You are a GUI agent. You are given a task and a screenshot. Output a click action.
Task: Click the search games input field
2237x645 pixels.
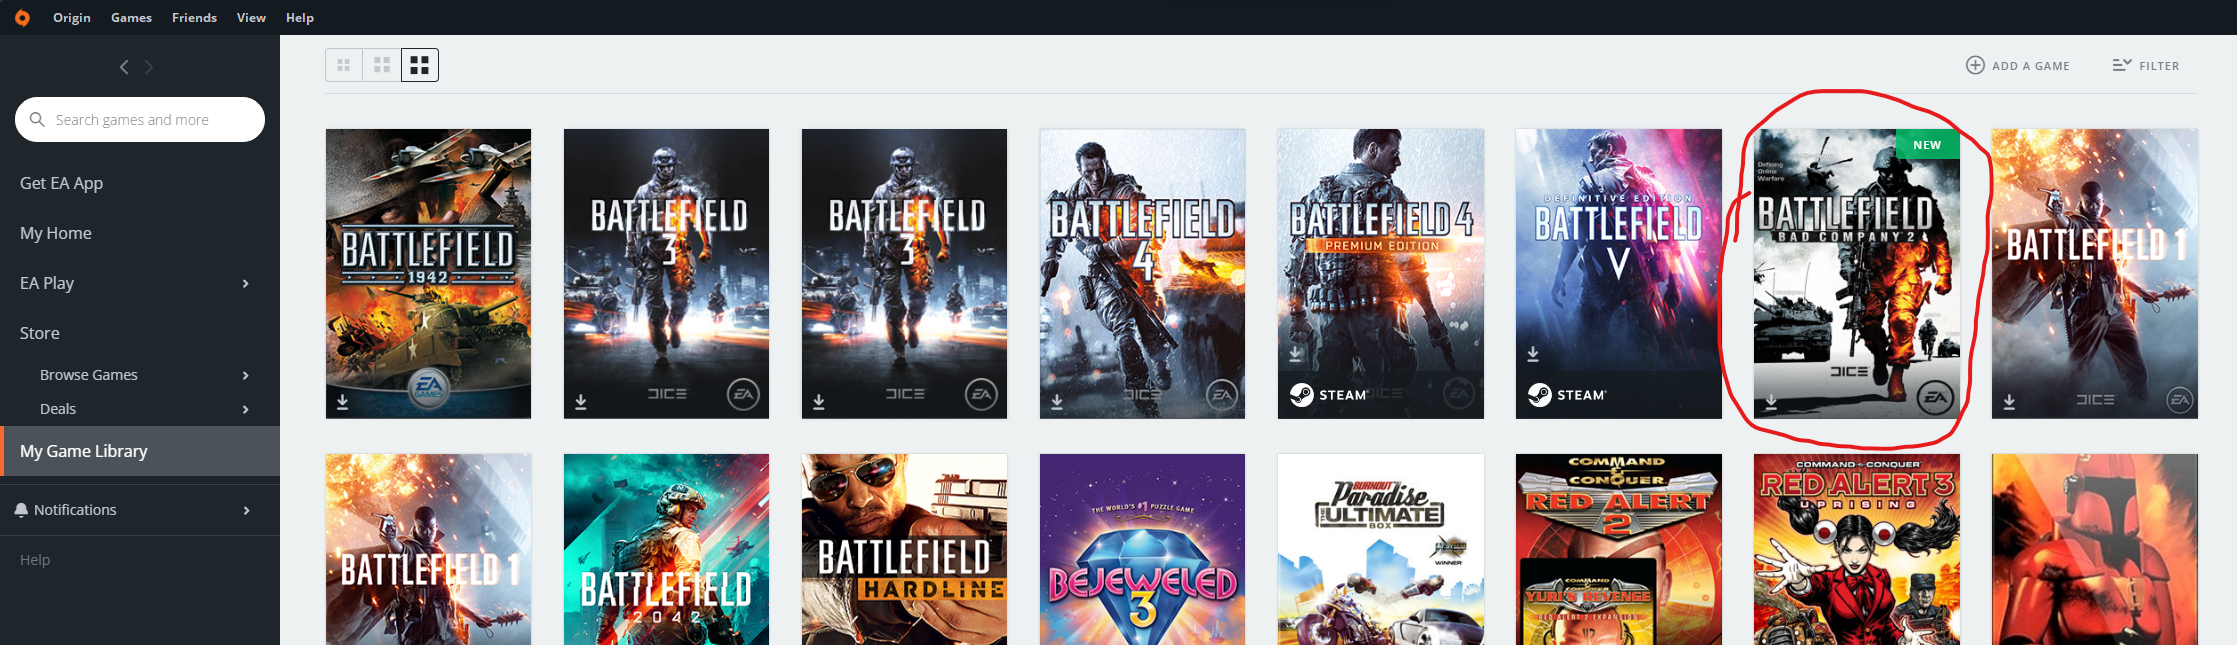pyautogui.click(x=140, y=120)
